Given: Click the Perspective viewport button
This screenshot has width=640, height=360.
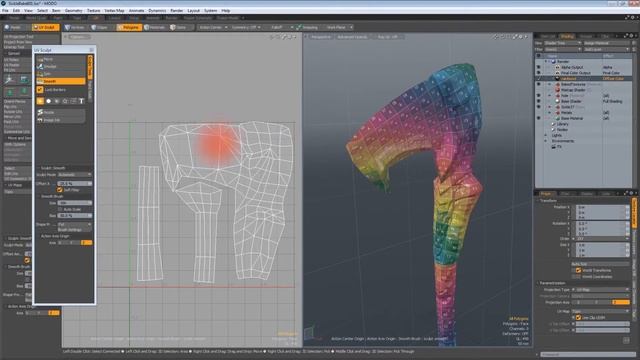Looking at the screenshot, I should (x=321, y=37).
